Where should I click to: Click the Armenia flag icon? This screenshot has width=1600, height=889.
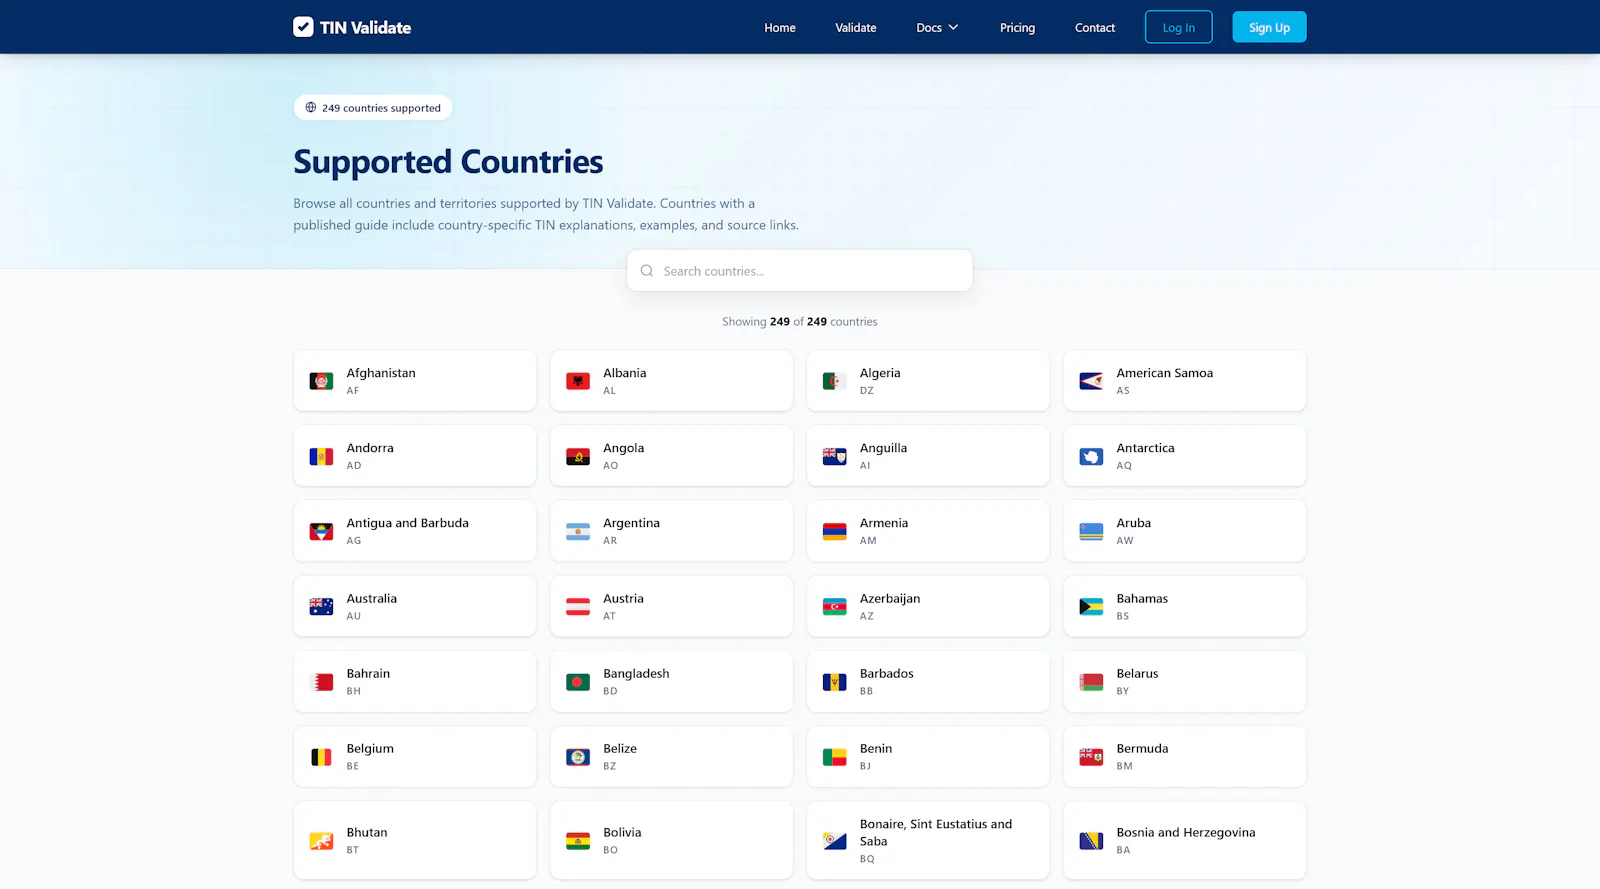(835, 531)
